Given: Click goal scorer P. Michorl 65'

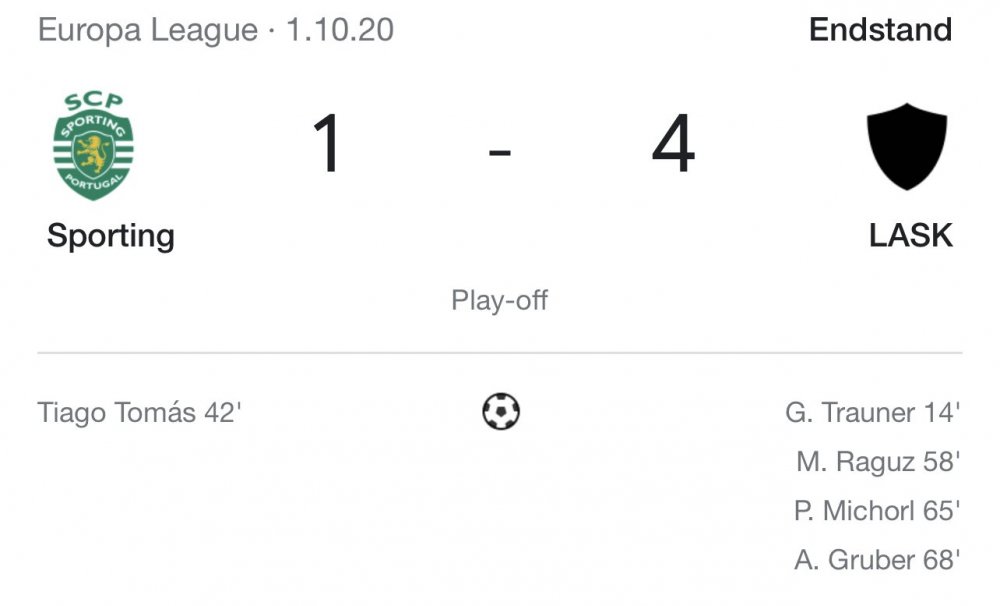Looking at the screenshot, I should click(877, 510).
